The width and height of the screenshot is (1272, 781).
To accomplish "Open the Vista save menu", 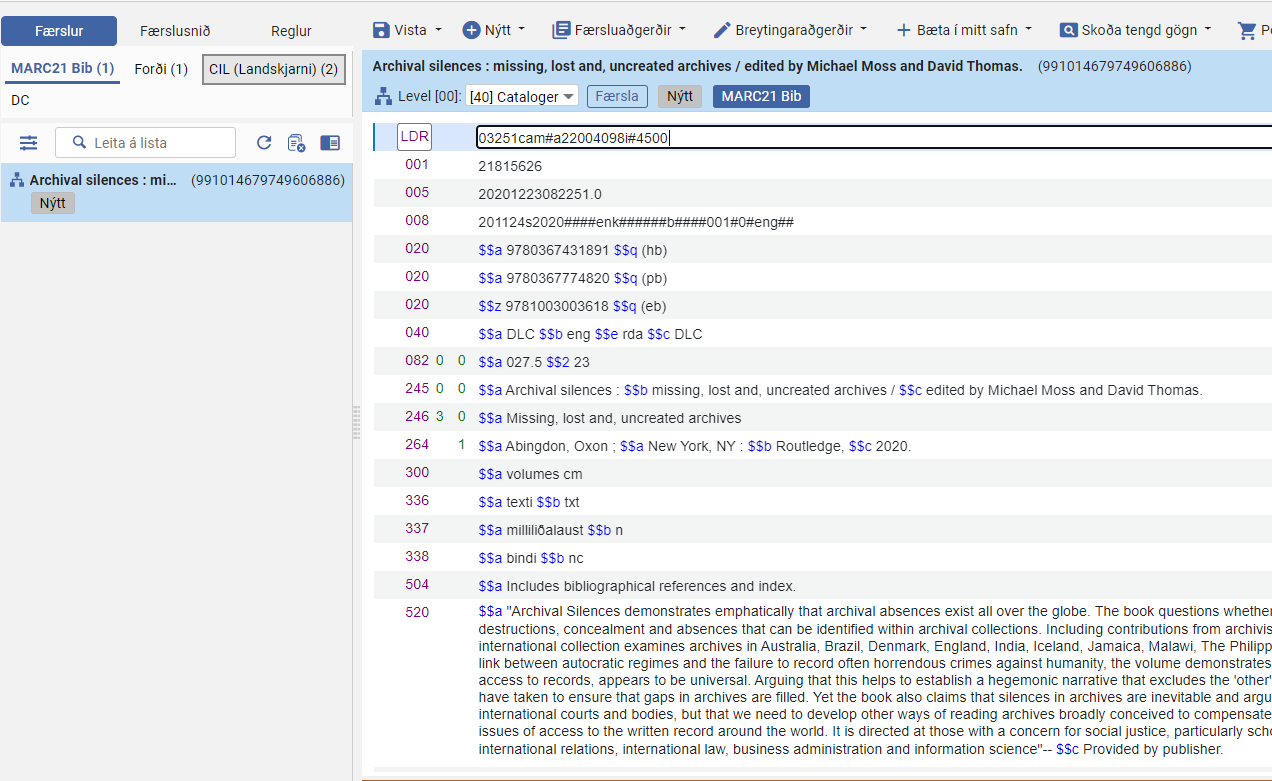I will pyautogui.click(x=407, y=30).
